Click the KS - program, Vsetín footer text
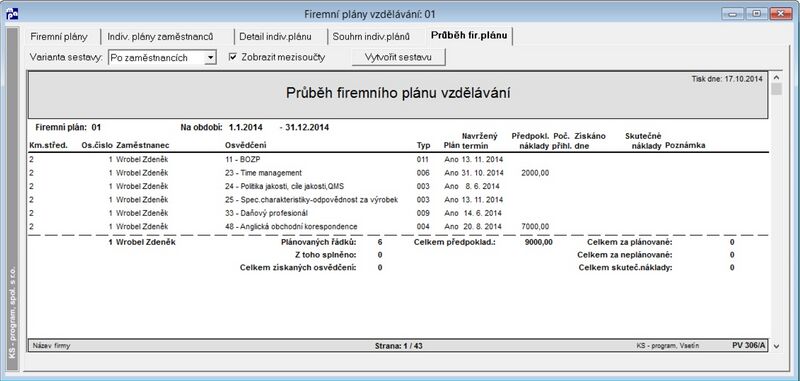 [x=668, y=346]
